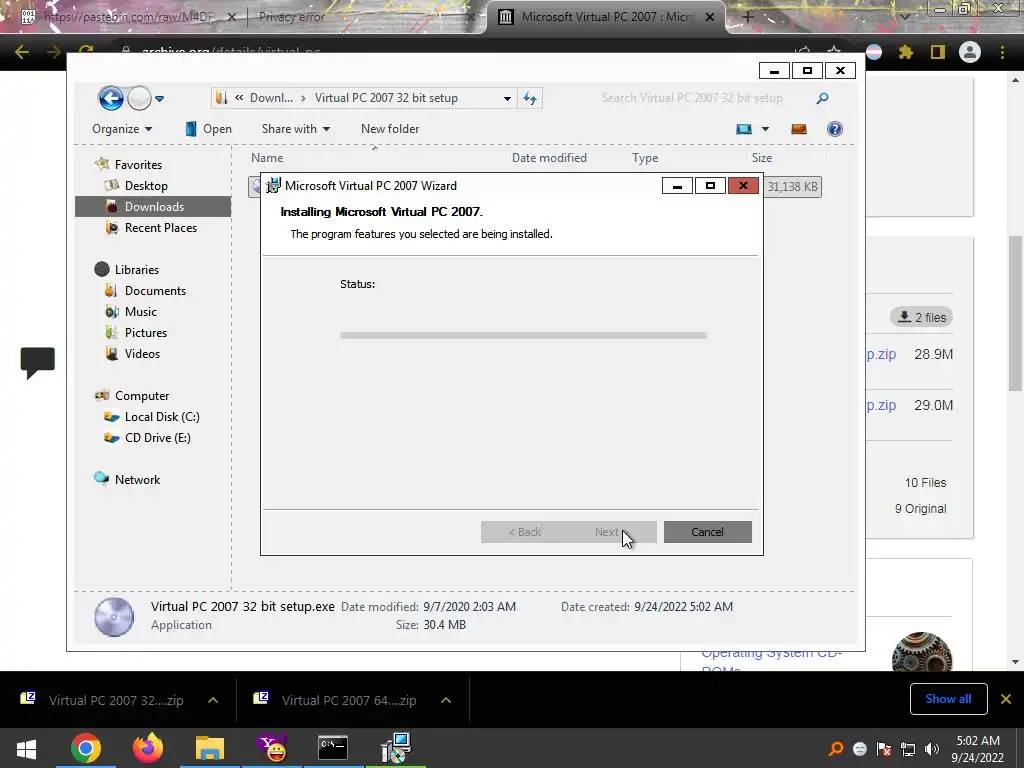Open the Documents library

coord(155,290)
